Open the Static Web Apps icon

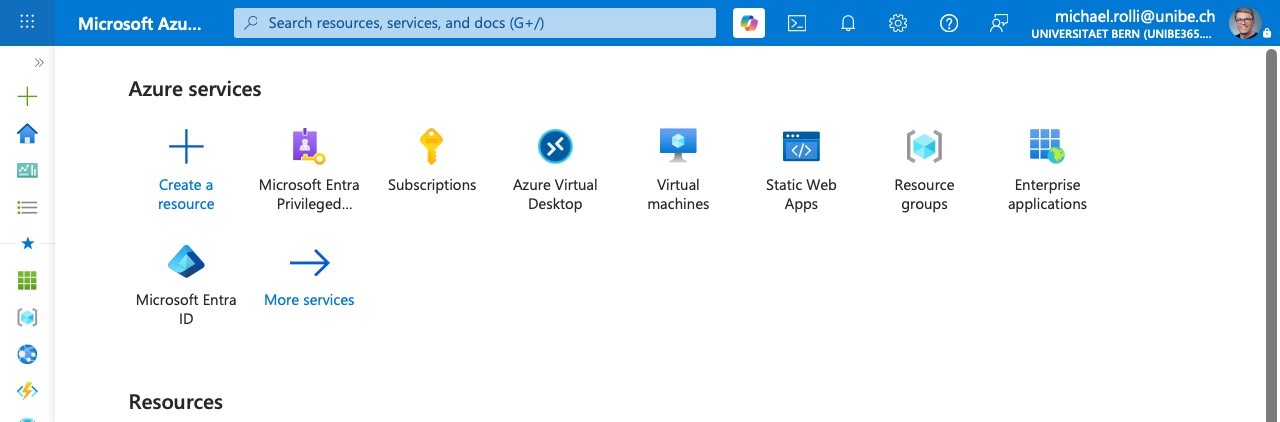[x=801, y=146]
